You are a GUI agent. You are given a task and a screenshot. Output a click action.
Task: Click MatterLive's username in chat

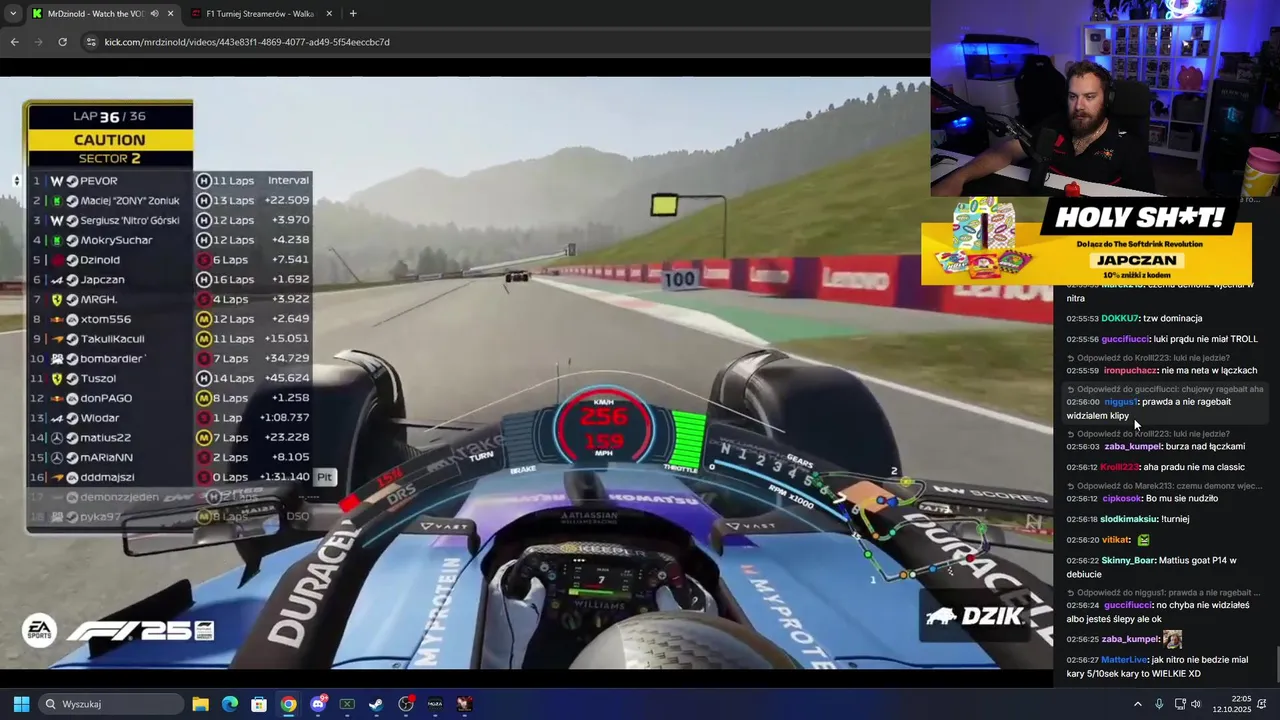pyautogui.click(x=1125, y=660)
